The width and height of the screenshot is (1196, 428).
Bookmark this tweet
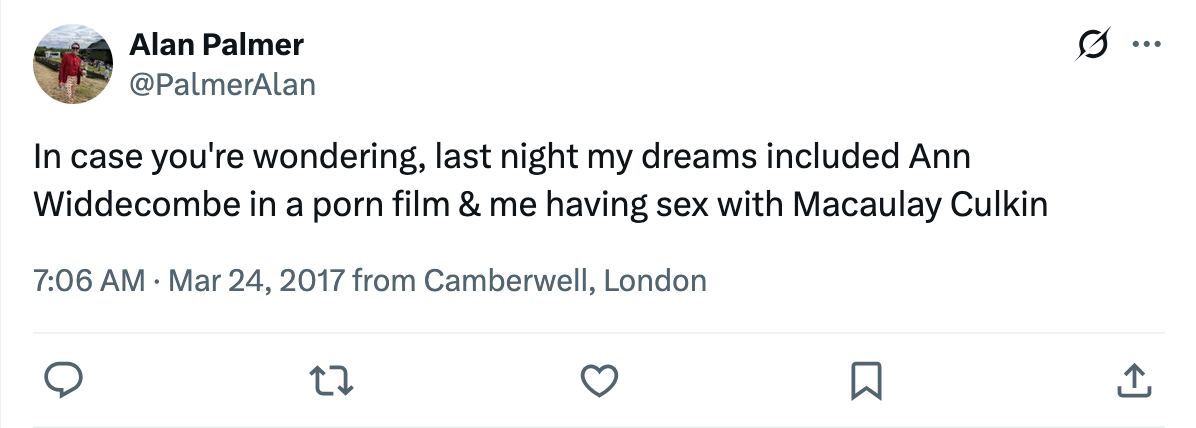(864, 379)
